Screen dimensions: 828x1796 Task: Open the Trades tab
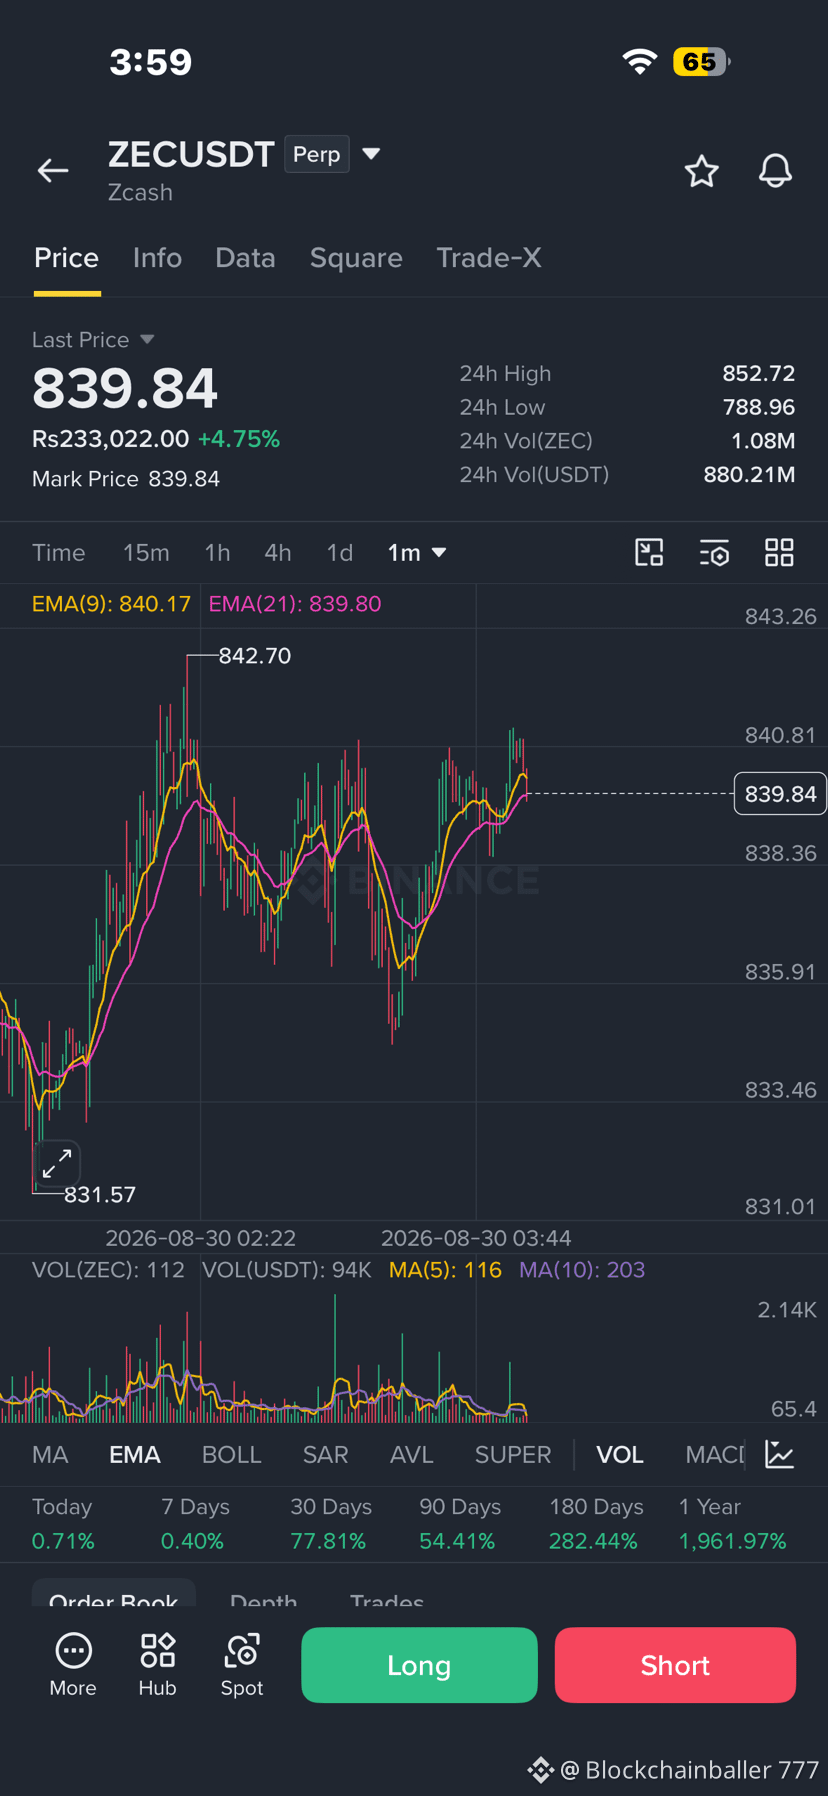click(x=387, y=1600)
